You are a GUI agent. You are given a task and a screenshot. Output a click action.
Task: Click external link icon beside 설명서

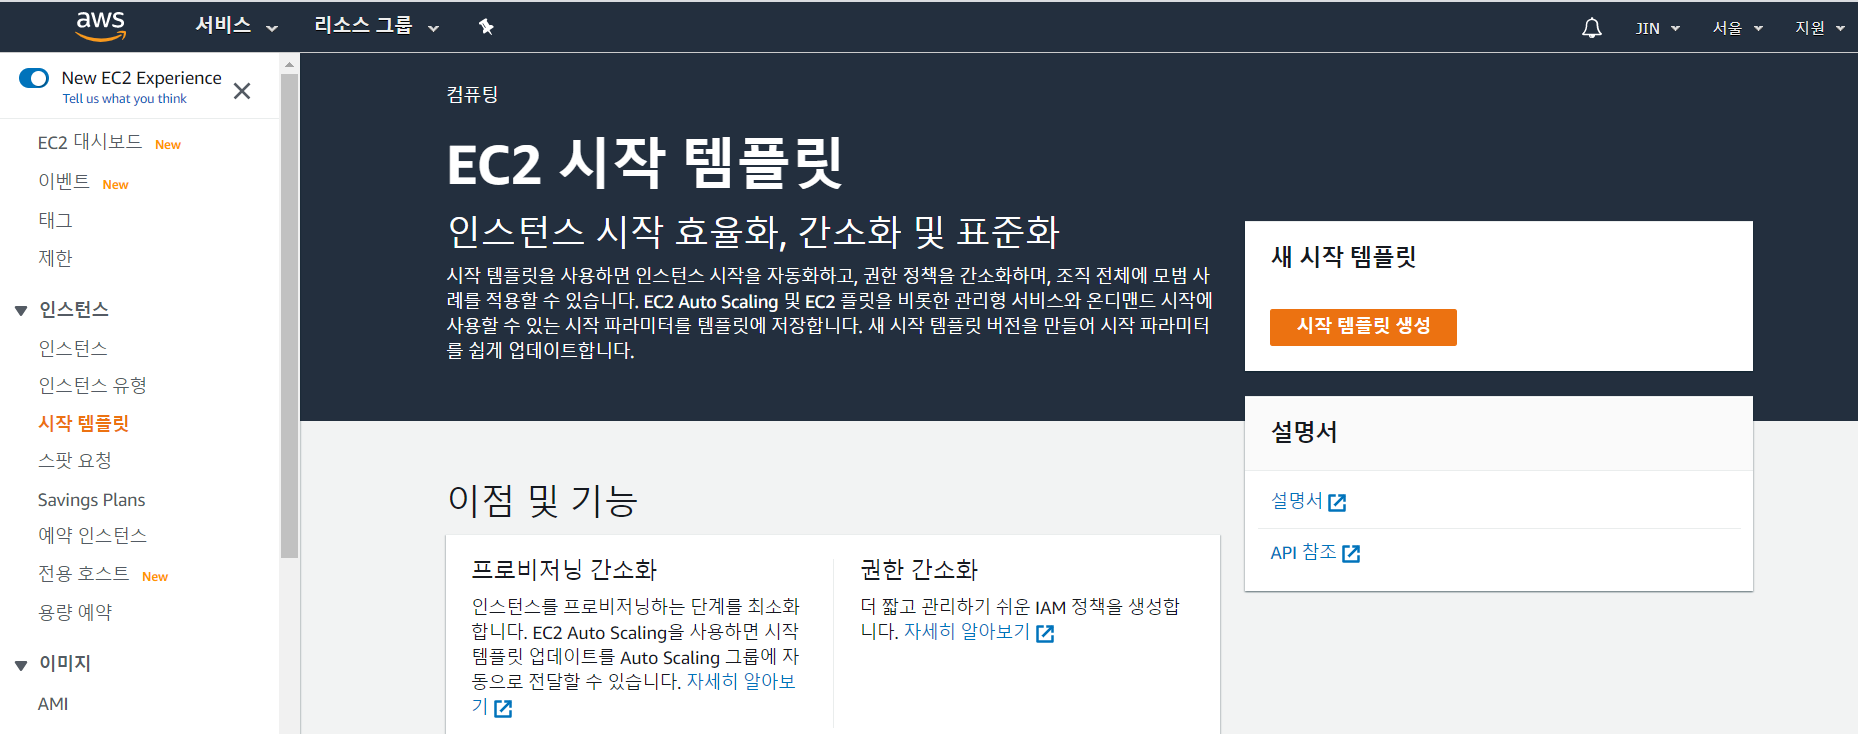(x=1337, y=502)
